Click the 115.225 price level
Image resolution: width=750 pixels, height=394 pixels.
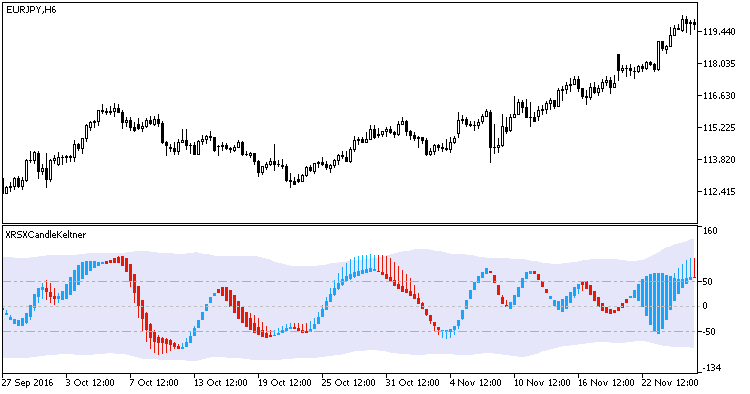(719, 128)
